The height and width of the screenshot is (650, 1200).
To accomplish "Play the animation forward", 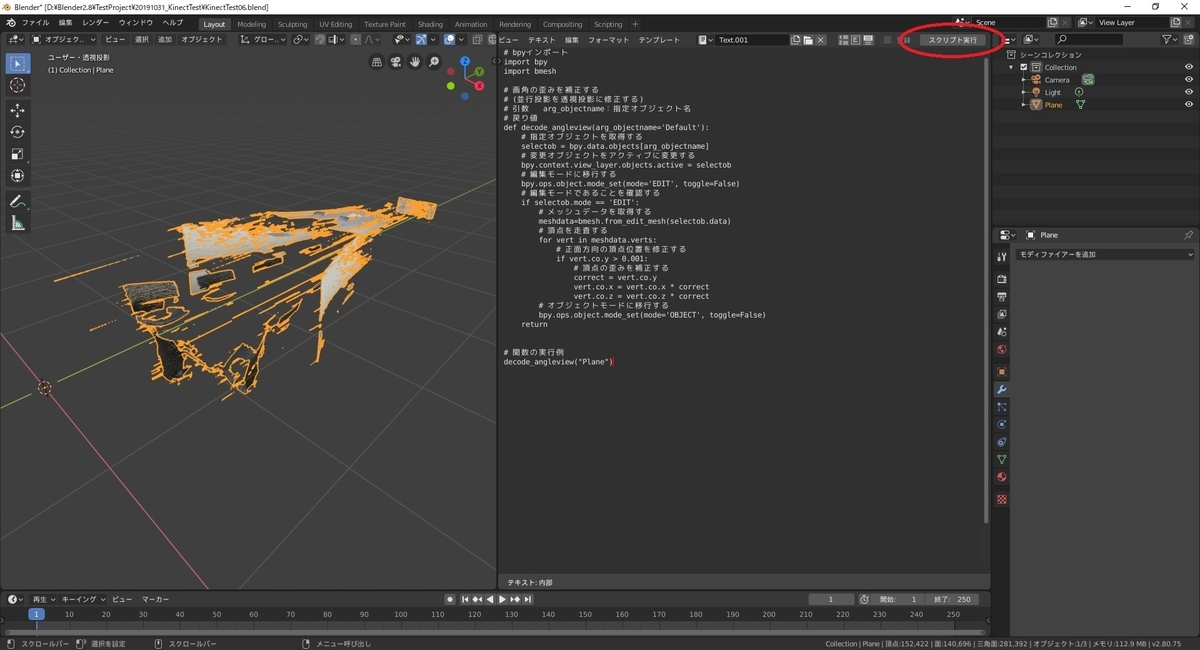I will (x=502, y=599).
